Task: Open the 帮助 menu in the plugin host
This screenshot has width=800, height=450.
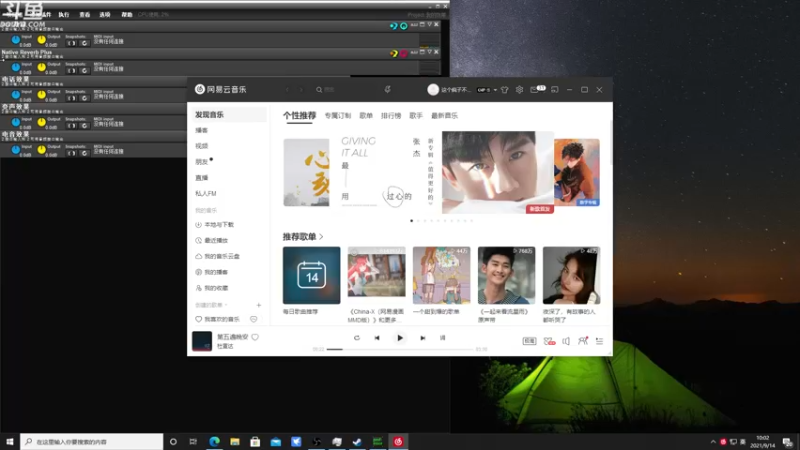Action: [127, 15]
